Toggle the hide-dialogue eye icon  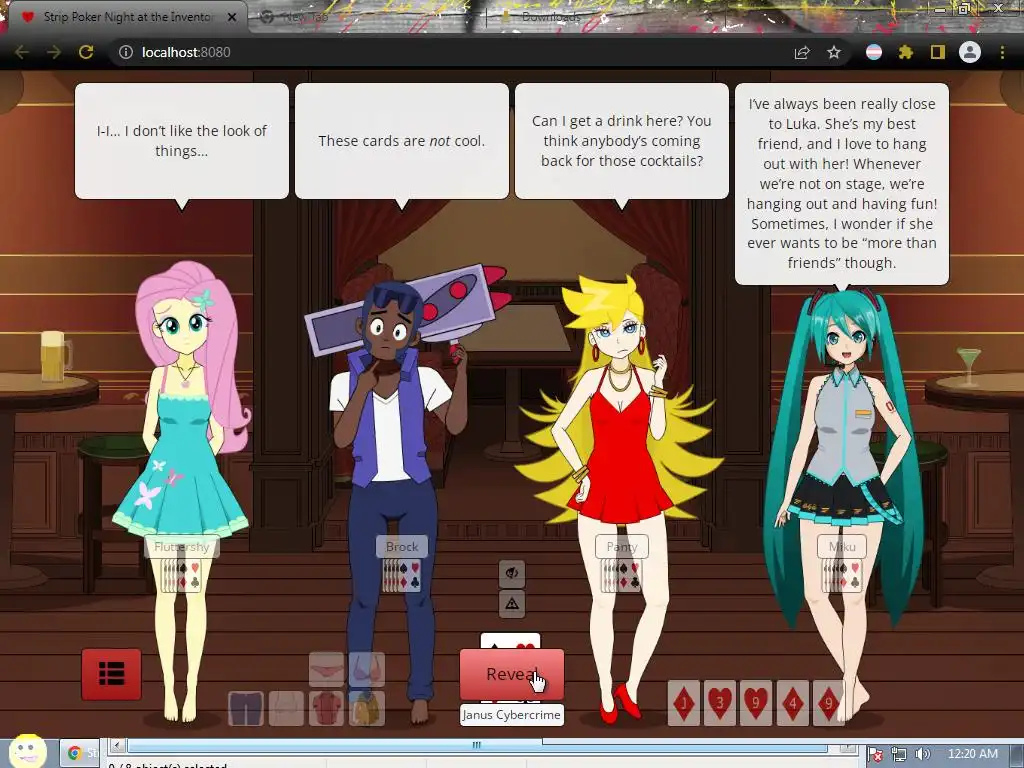pos(511,573)
